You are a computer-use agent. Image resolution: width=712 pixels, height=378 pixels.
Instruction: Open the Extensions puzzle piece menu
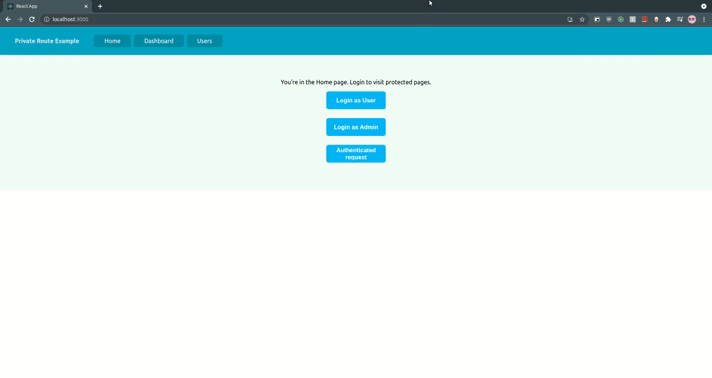click(x=668, y=20)
